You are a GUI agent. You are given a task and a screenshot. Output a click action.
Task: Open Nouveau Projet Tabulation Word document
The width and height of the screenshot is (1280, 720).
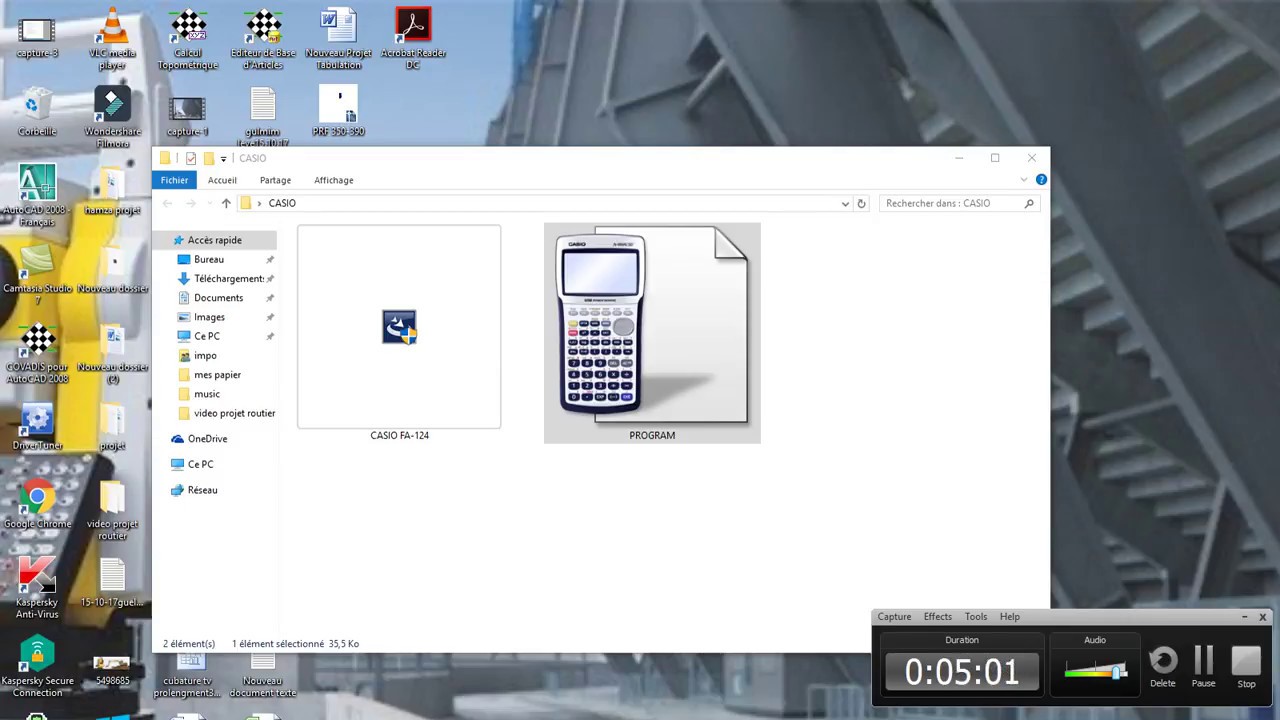pyautogui.click(x=338, y=40)
